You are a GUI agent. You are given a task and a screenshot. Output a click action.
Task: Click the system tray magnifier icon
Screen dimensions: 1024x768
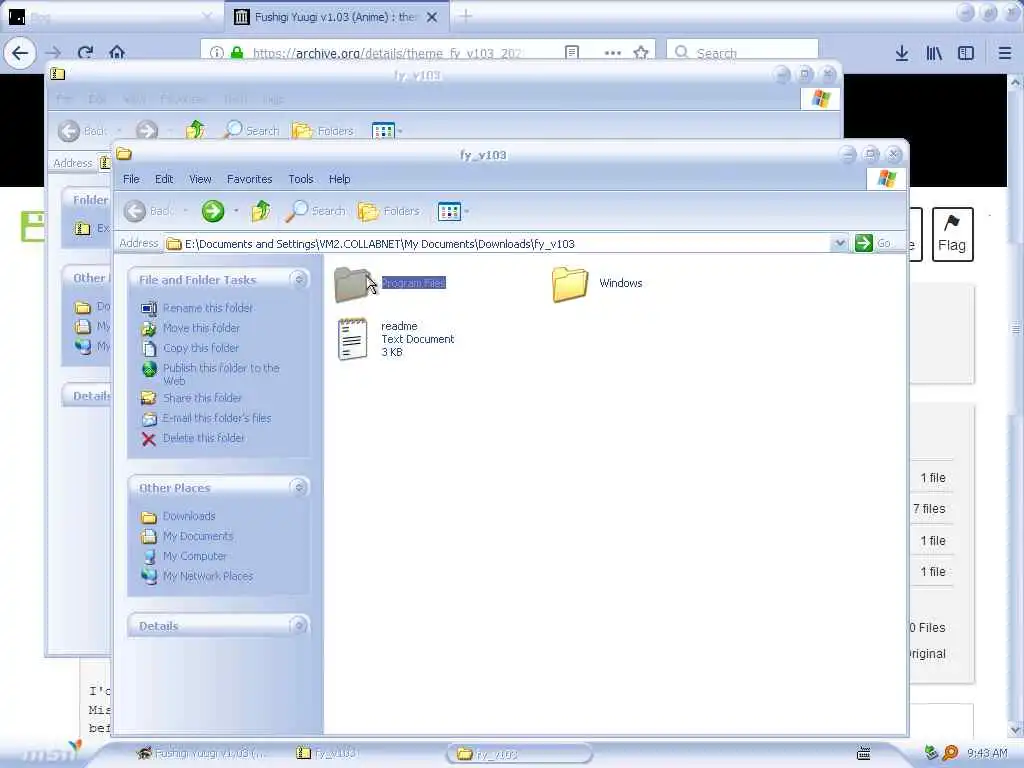pos(950,753)
